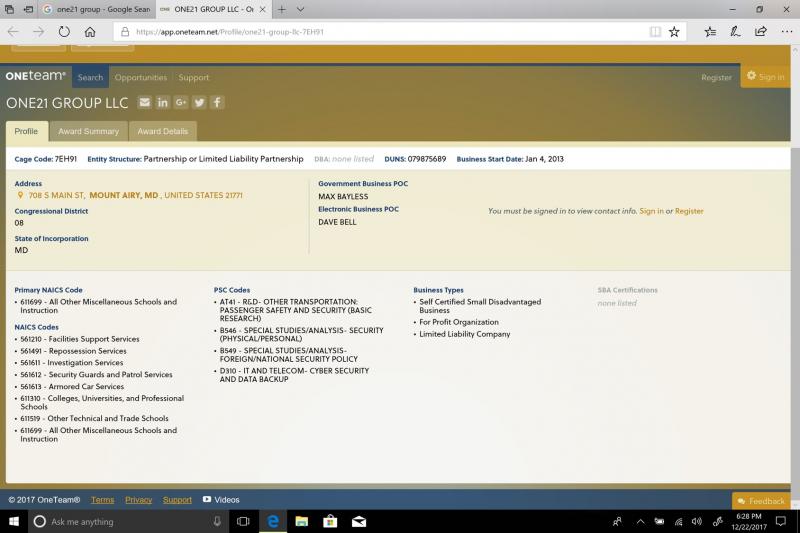
Task: Refresh the page
Action: click(x=64, y=32)
